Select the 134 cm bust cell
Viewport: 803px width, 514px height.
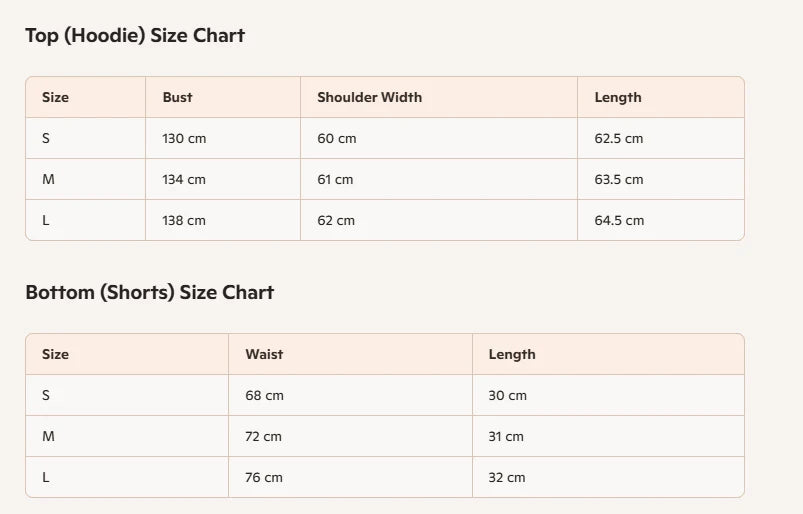pyautogui.click(x=184, y=180)
